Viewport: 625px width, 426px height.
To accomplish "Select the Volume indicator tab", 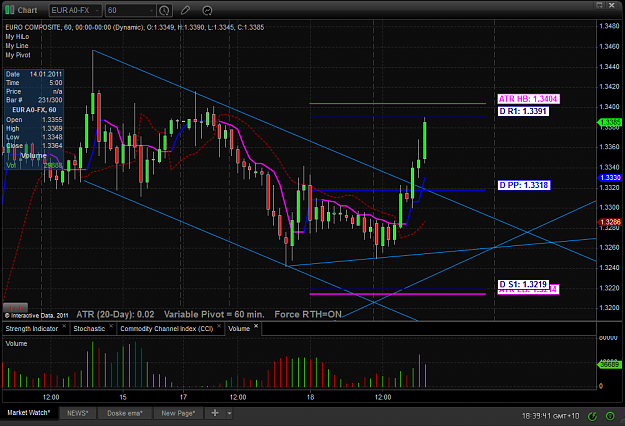I will 239,329.
